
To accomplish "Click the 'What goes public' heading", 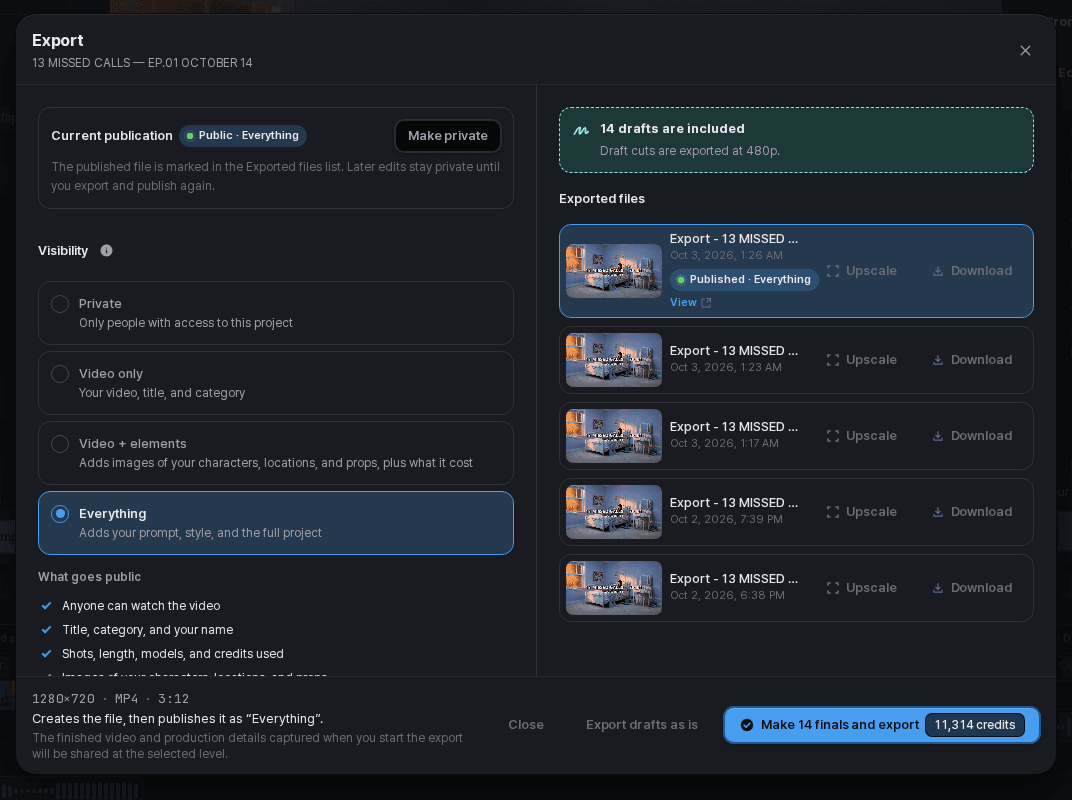I will [x=90, y=576].
